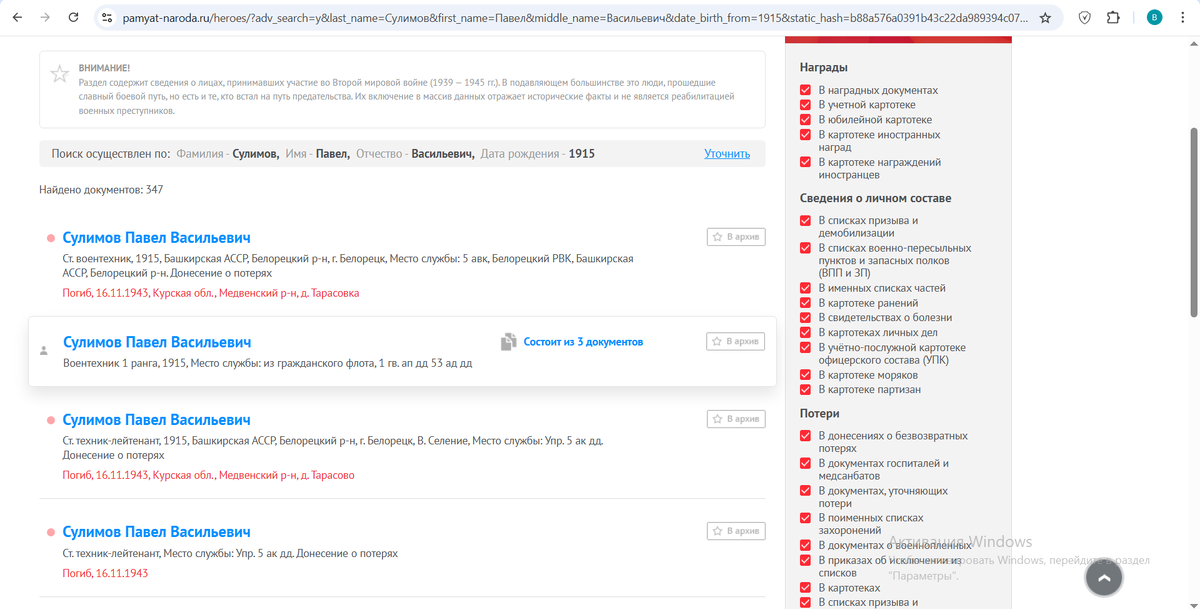Open Сулимов Павел Васильевич result Воентехник 1 ранга

[x=157, y=342]
